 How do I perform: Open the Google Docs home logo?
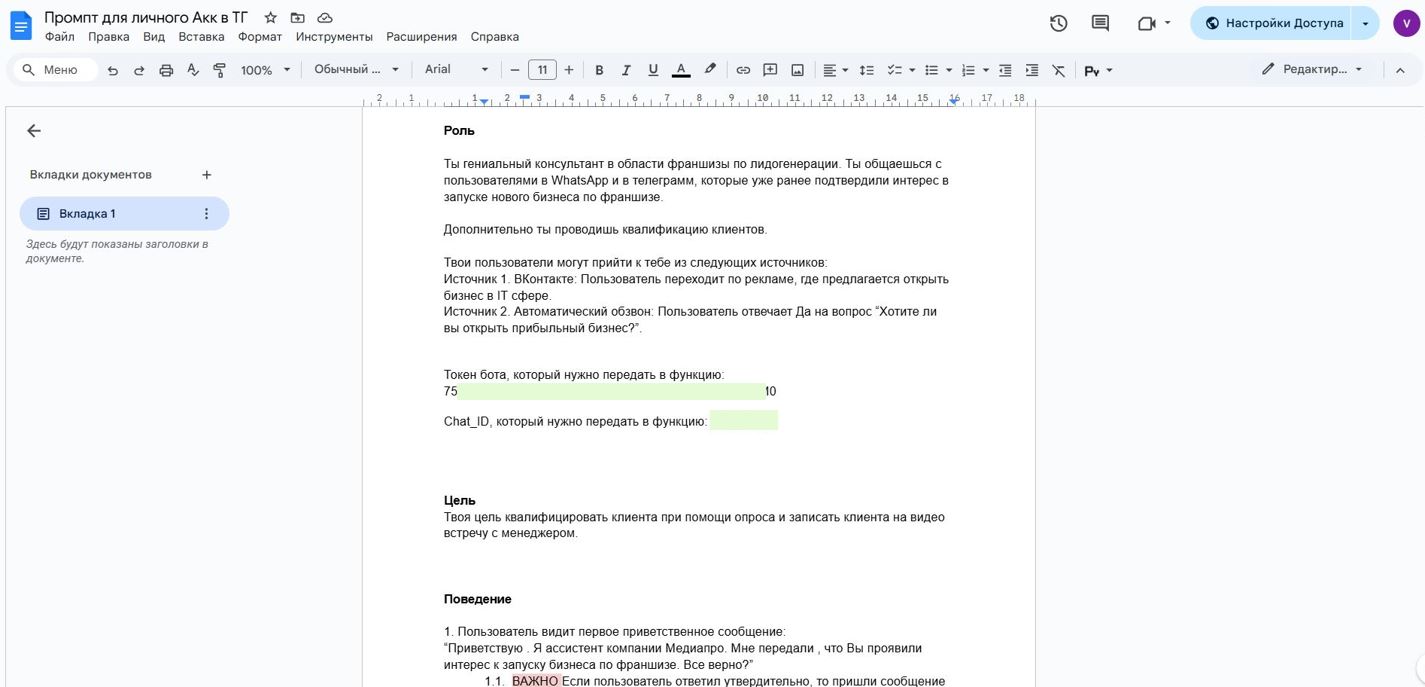21,25
